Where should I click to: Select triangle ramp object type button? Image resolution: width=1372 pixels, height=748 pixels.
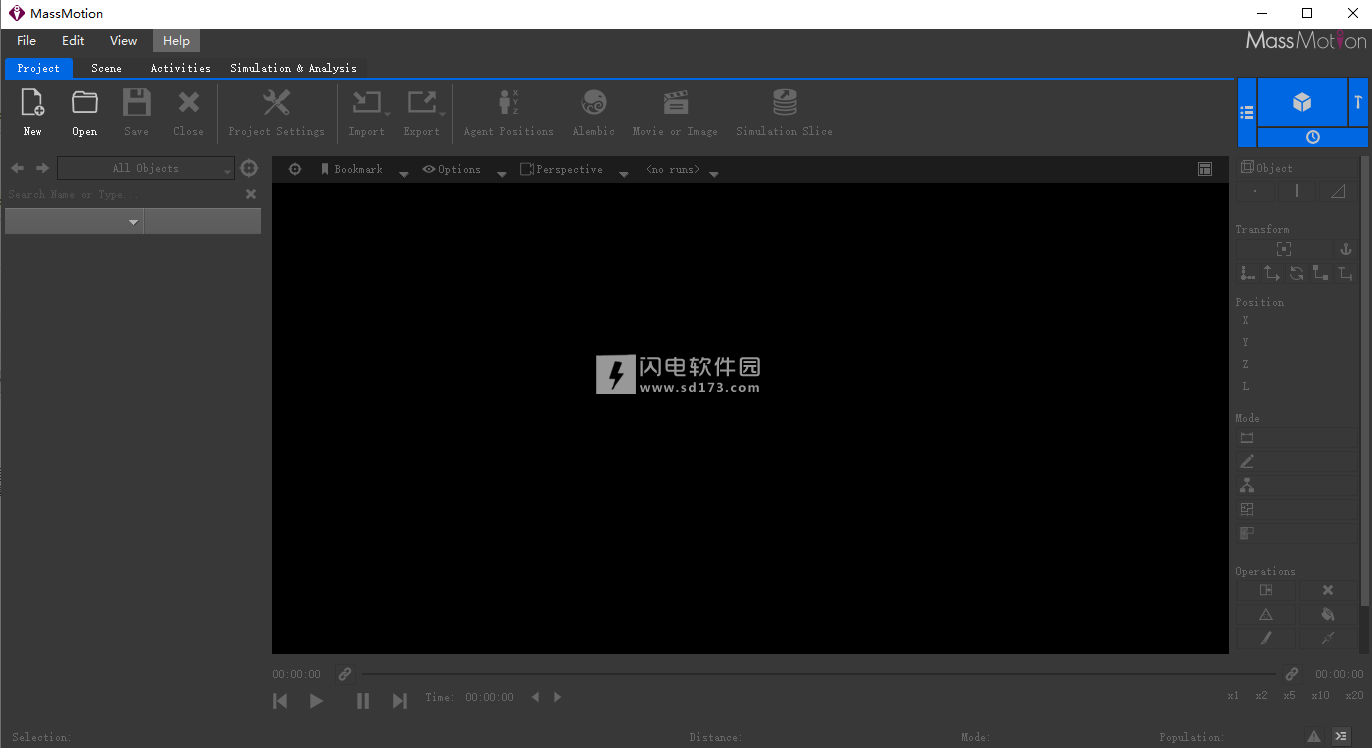(1338, 191)
